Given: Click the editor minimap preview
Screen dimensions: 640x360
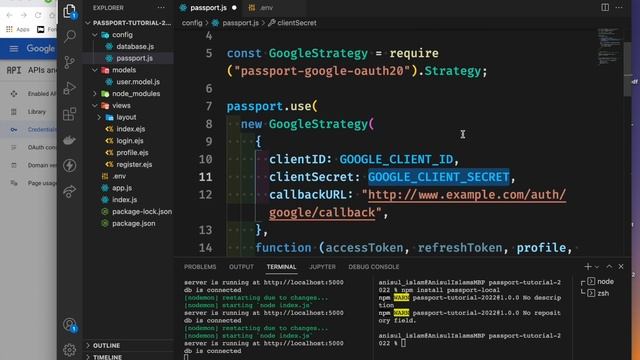Looking at the screenshot, I should [x=610, y=47].
